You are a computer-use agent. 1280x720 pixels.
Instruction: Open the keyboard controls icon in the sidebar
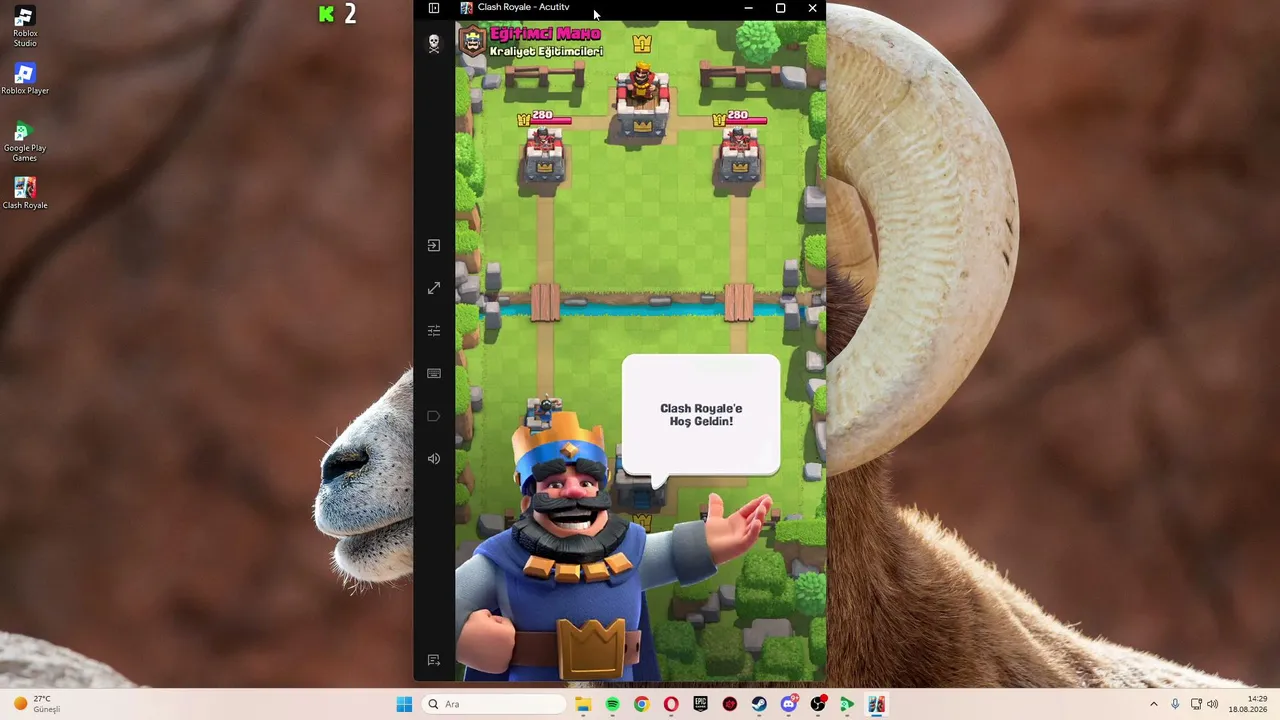434,373
